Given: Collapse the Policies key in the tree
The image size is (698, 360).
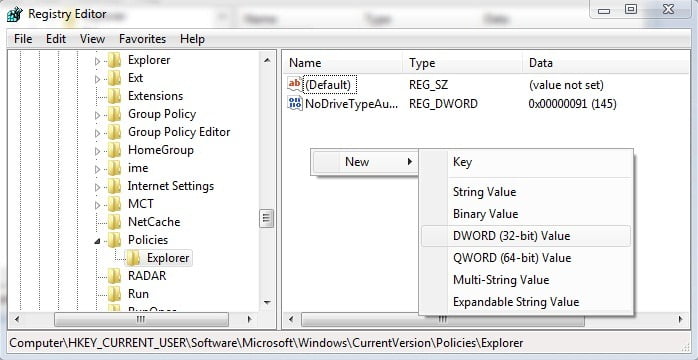Looking at the screenshot, I should (x=97, y=241).
